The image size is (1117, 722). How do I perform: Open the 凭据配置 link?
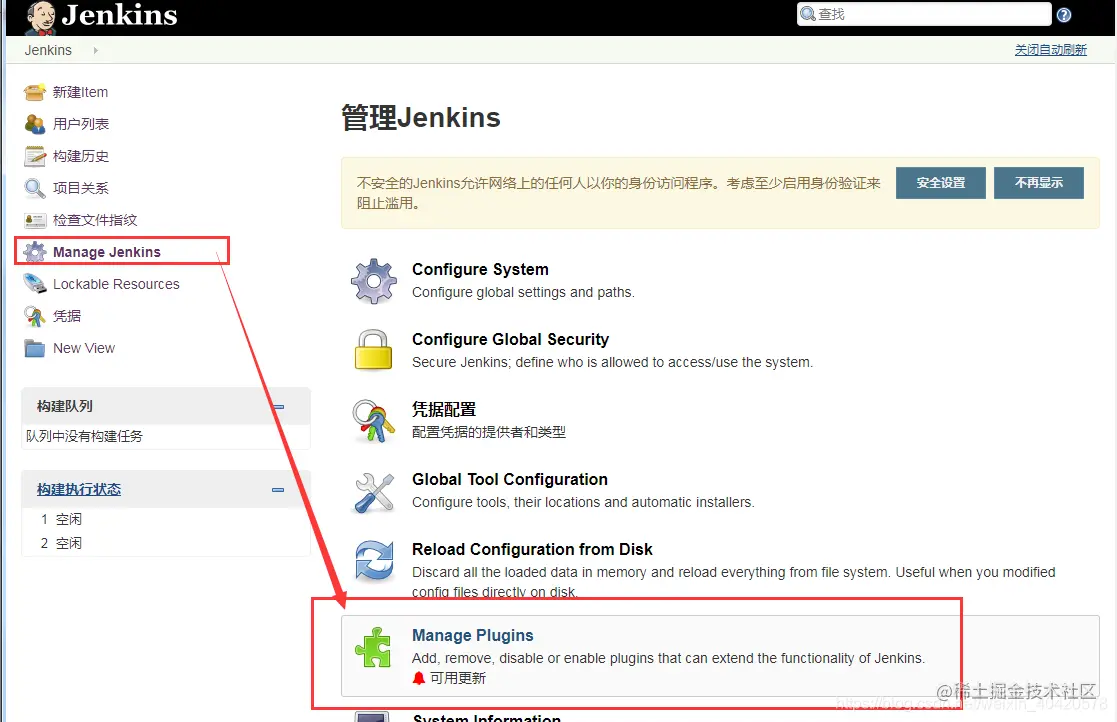(444, 409)
